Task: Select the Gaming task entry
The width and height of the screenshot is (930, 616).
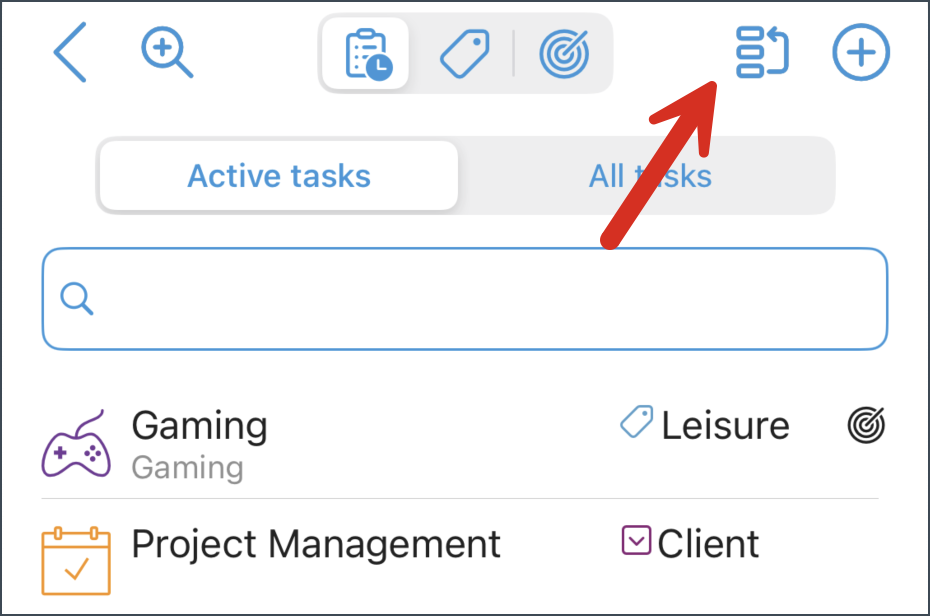Action: [x=199, y=426]
